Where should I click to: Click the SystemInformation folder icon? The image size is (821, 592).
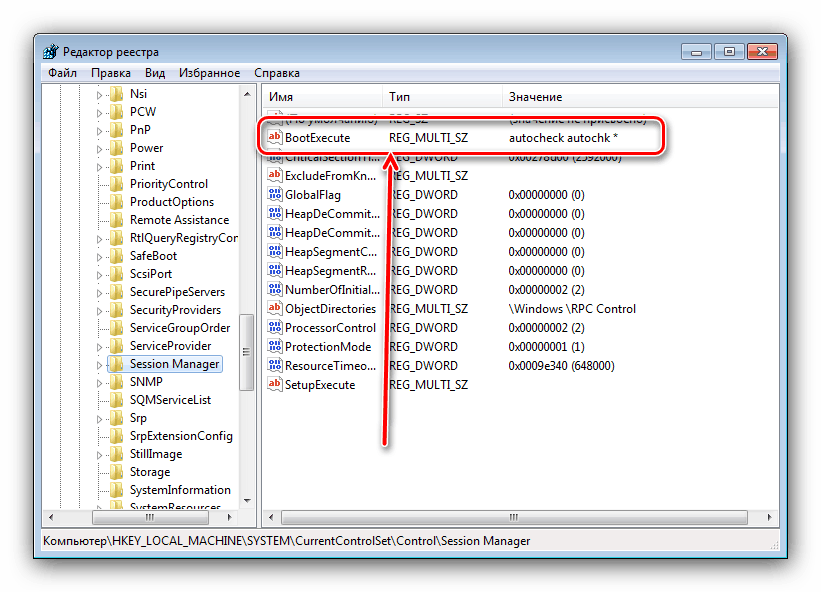(x=117, y=490)
